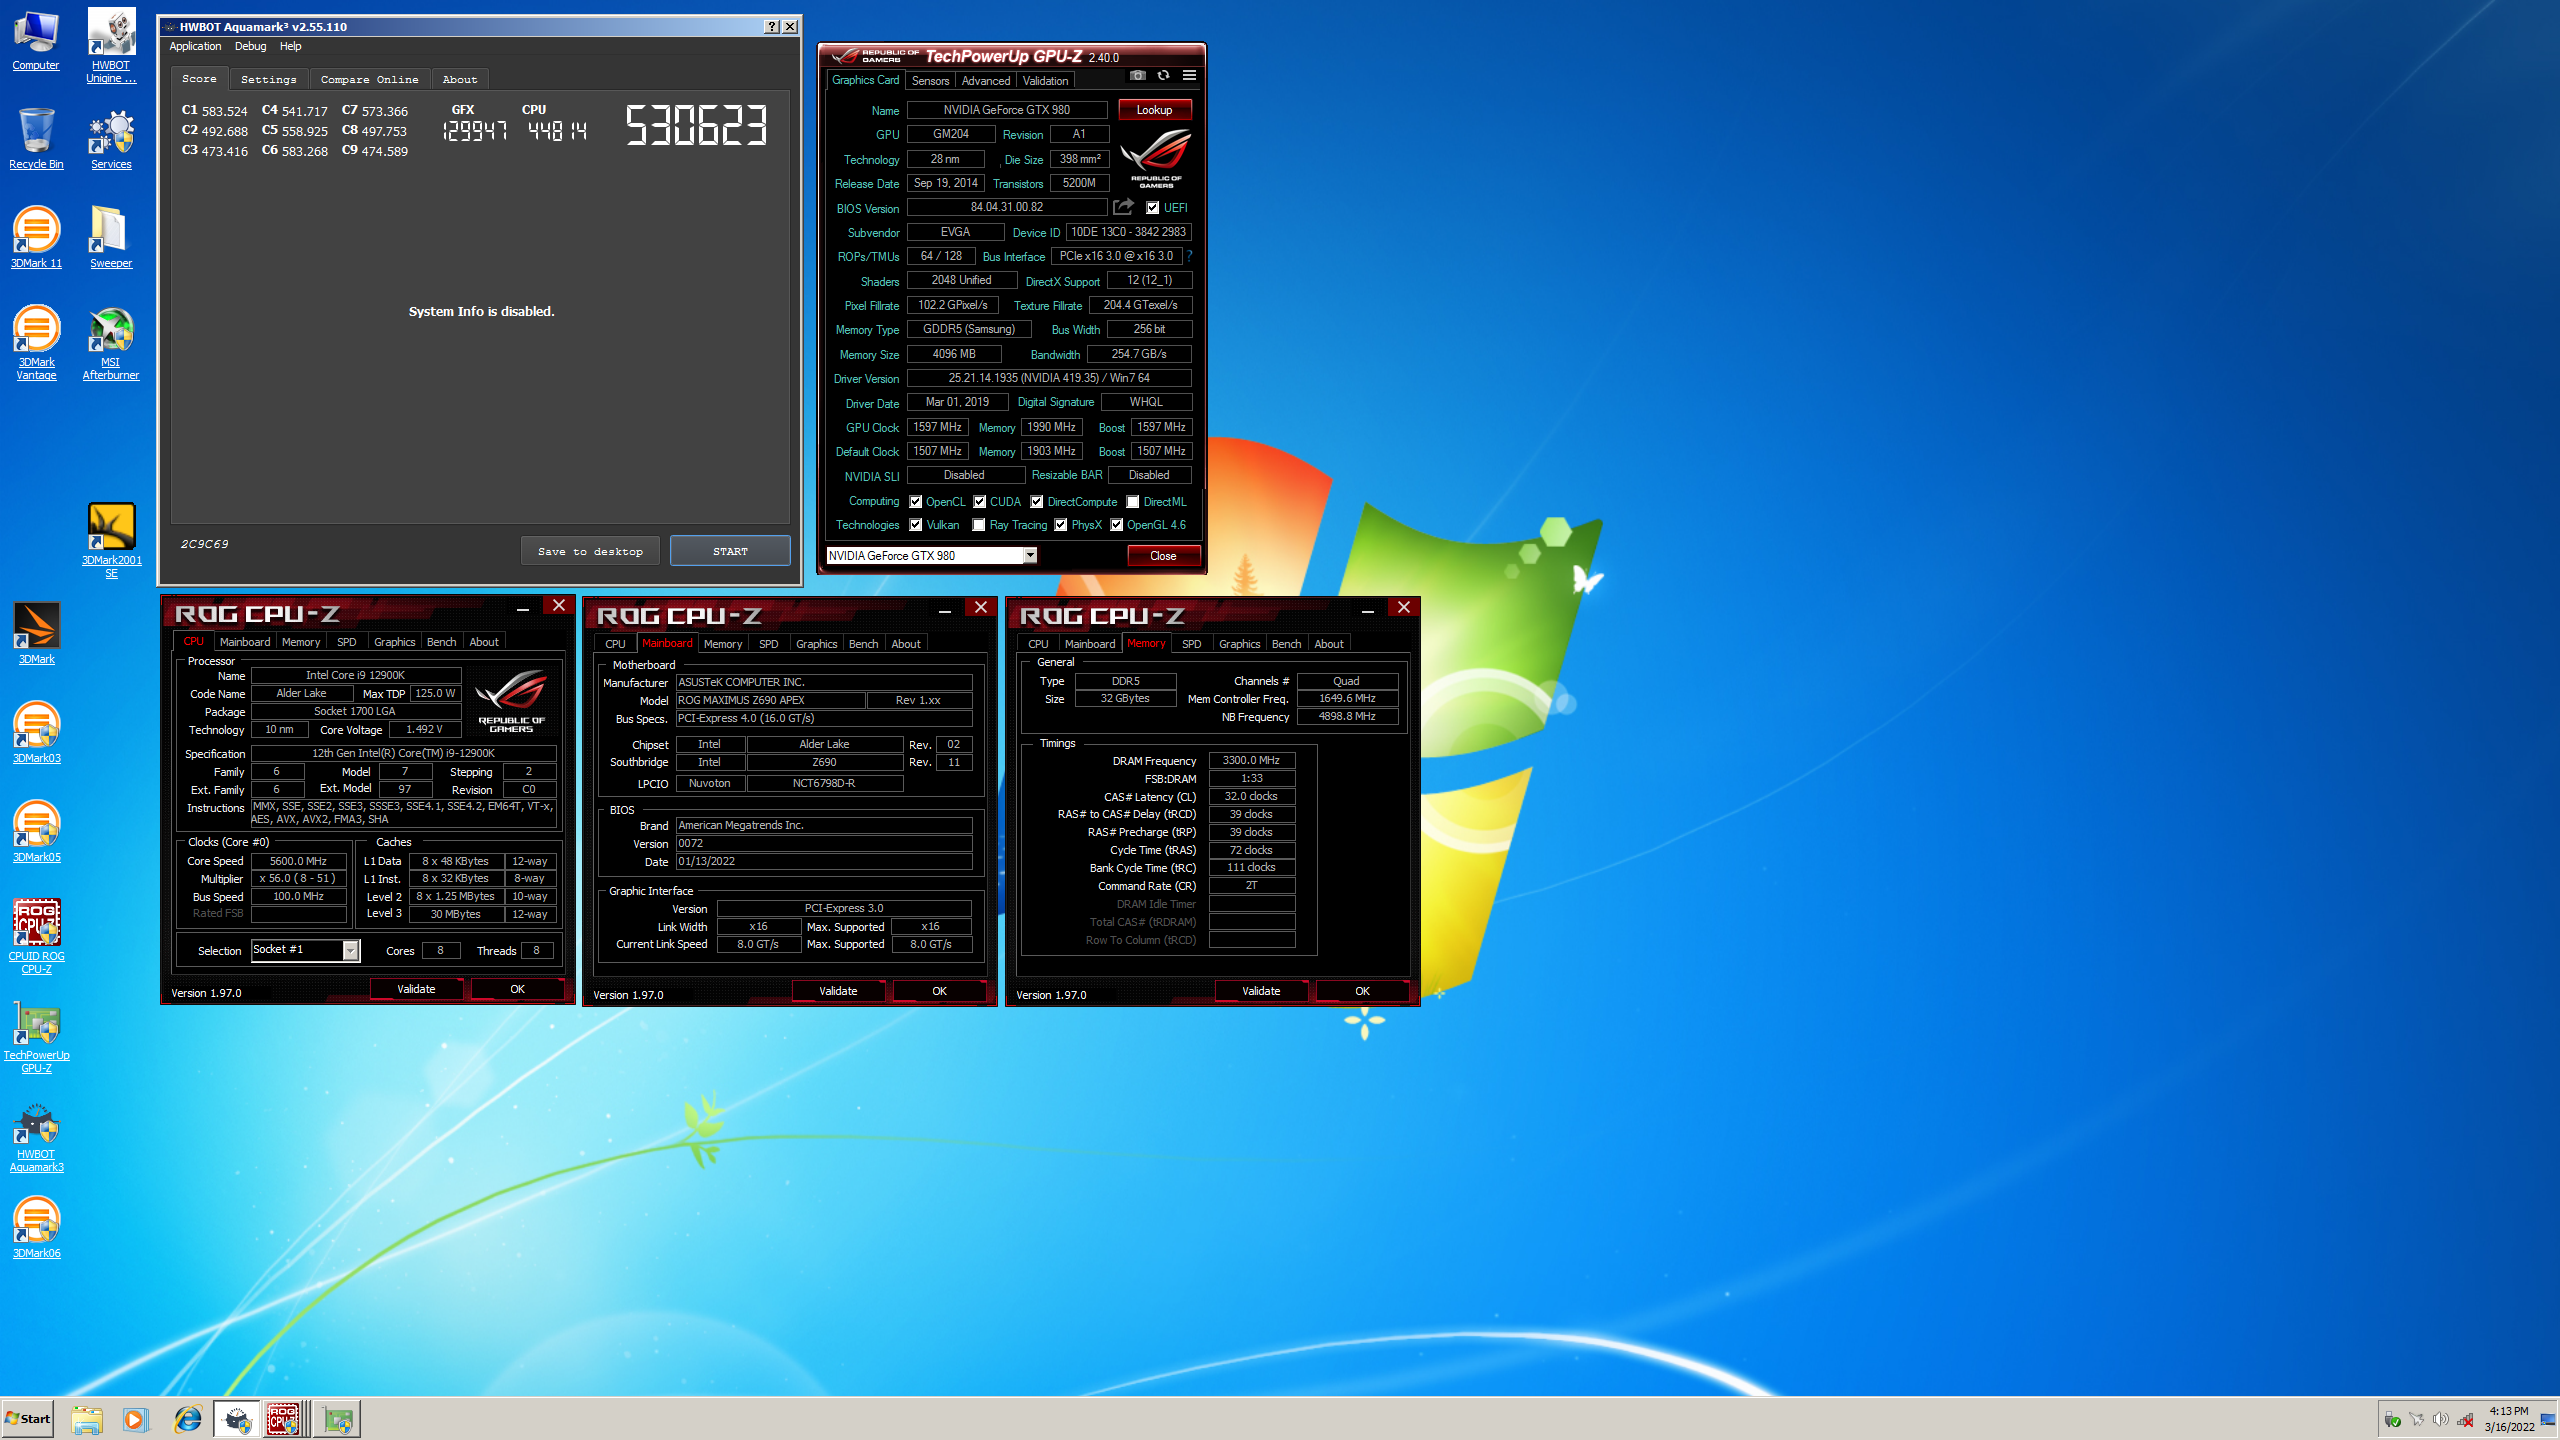Switch to Sensors tab in GPU-Z

tap(930, 81)
